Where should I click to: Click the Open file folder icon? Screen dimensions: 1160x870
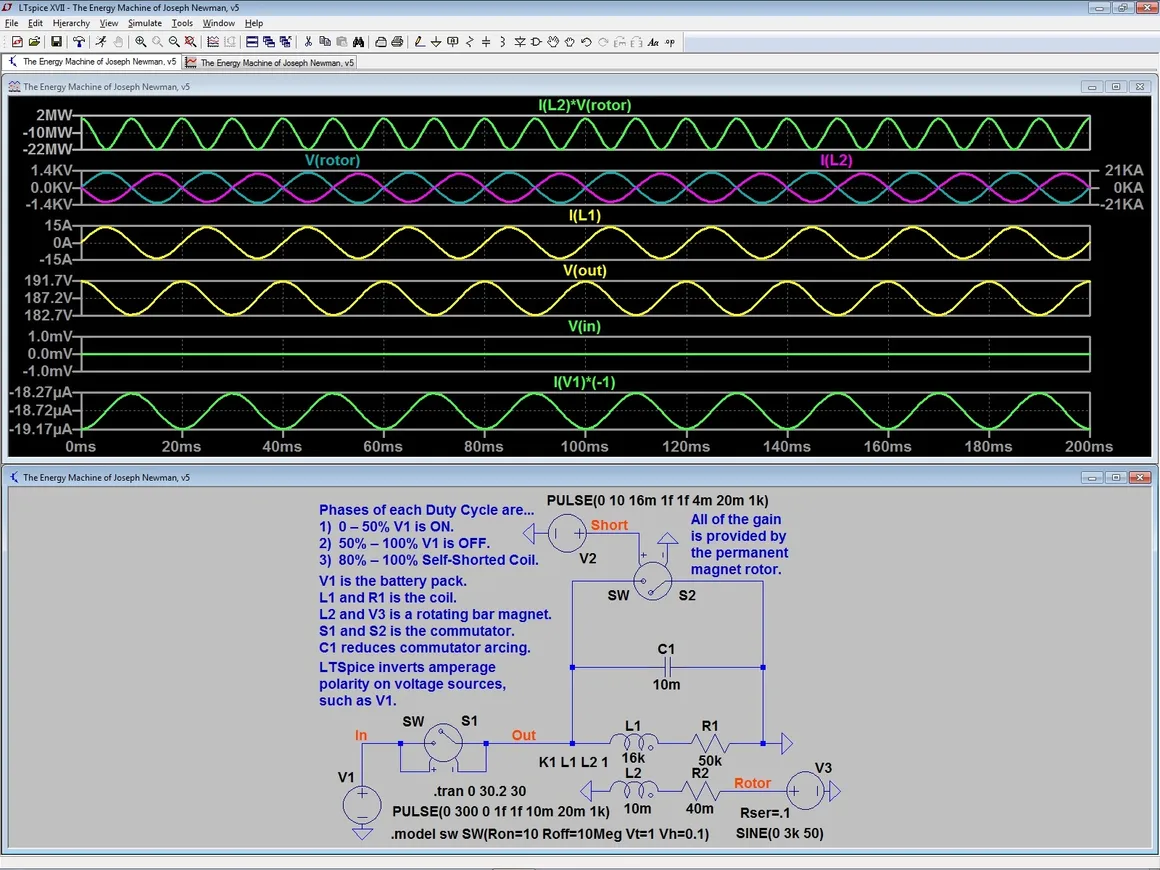[x=34, y=42]
